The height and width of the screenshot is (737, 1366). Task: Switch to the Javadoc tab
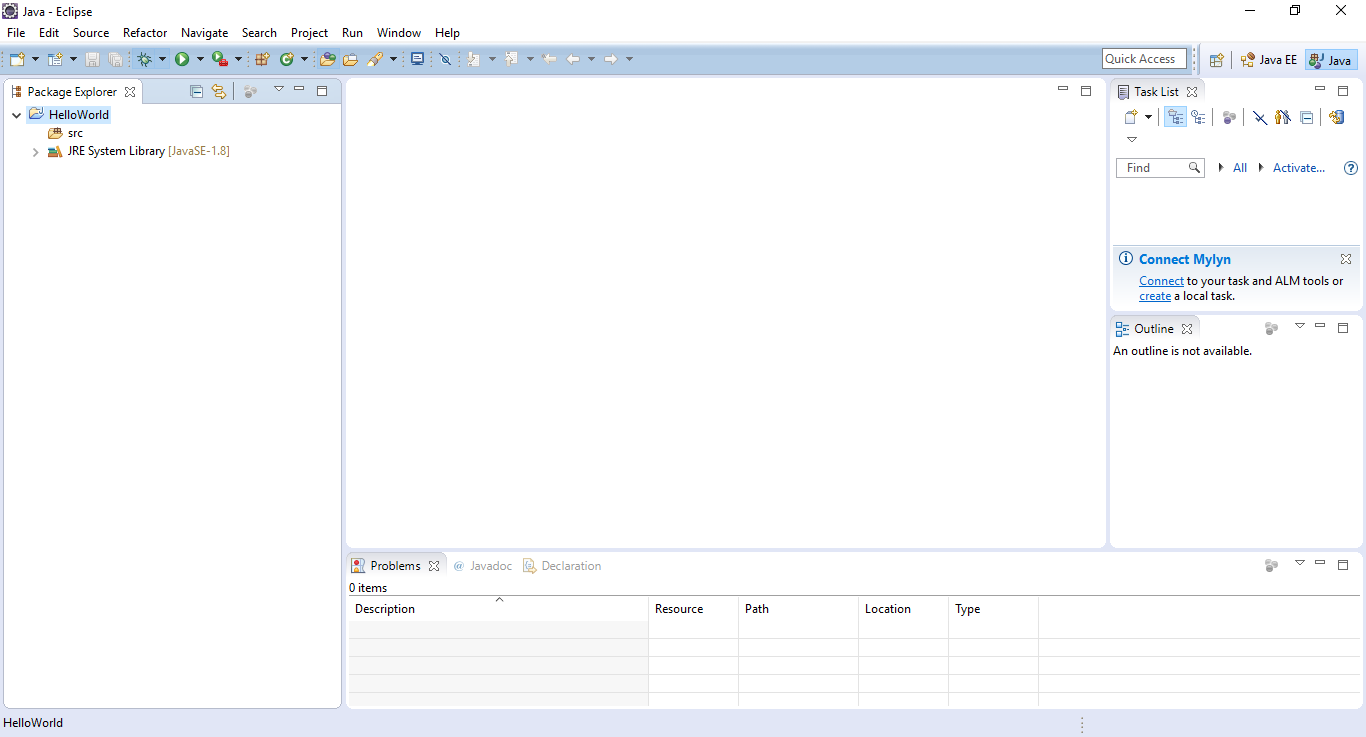point(482,566)
